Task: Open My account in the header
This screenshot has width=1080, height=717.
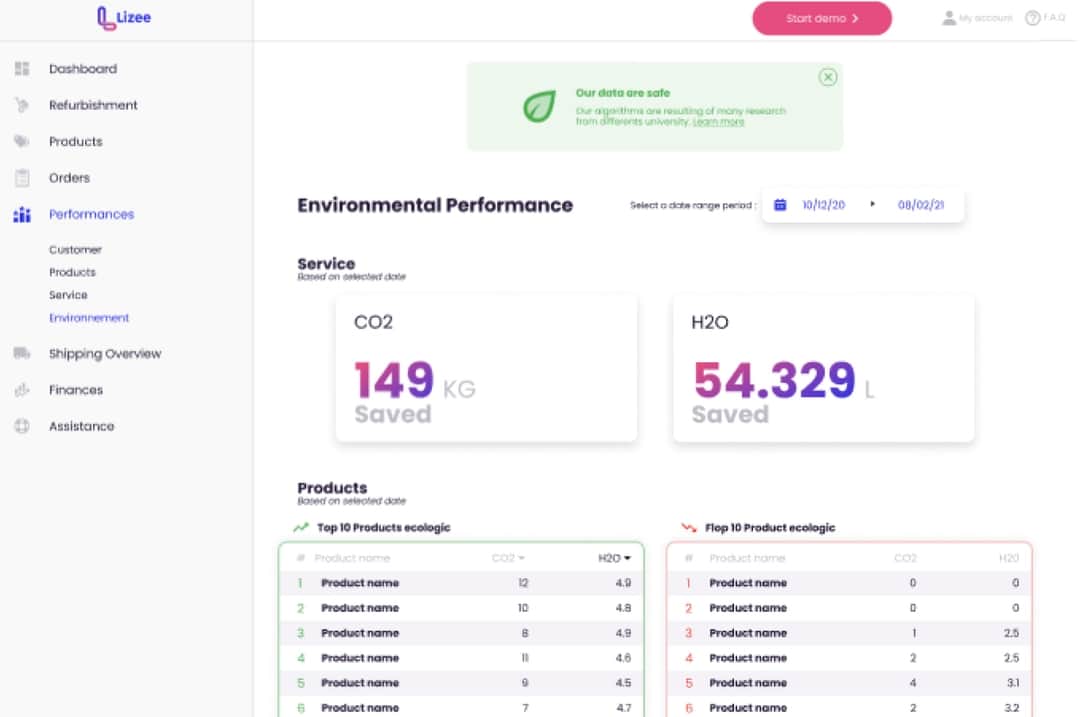Action: pos(977,18)
